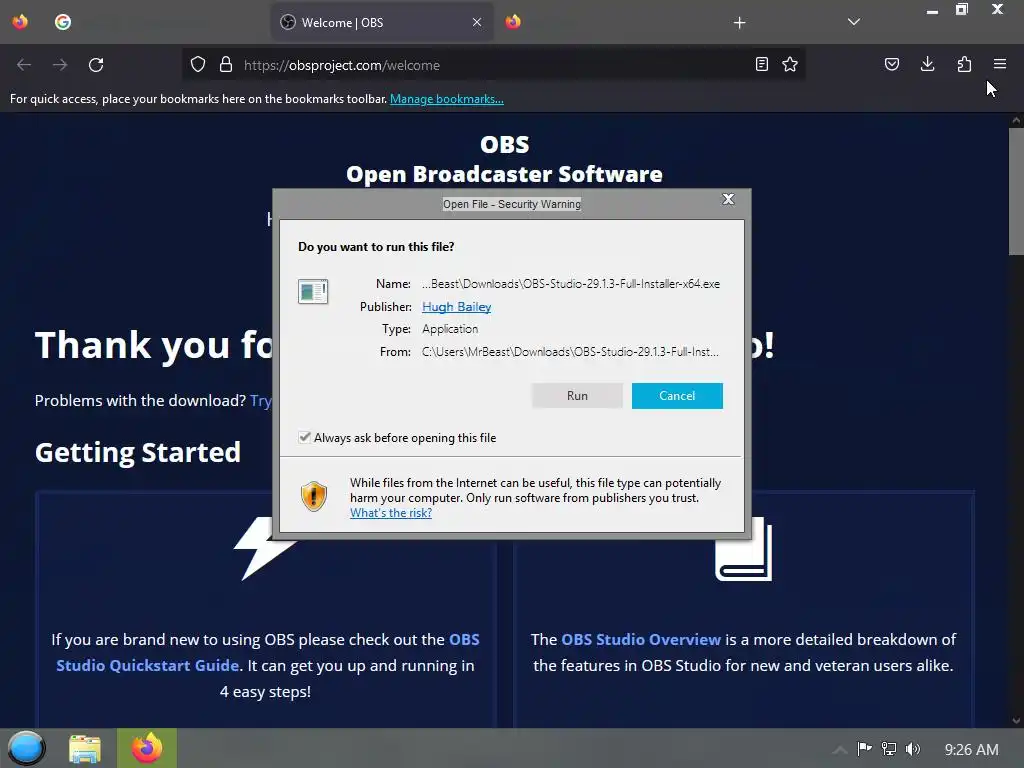Go forward to next page

[x=60, y=65]
